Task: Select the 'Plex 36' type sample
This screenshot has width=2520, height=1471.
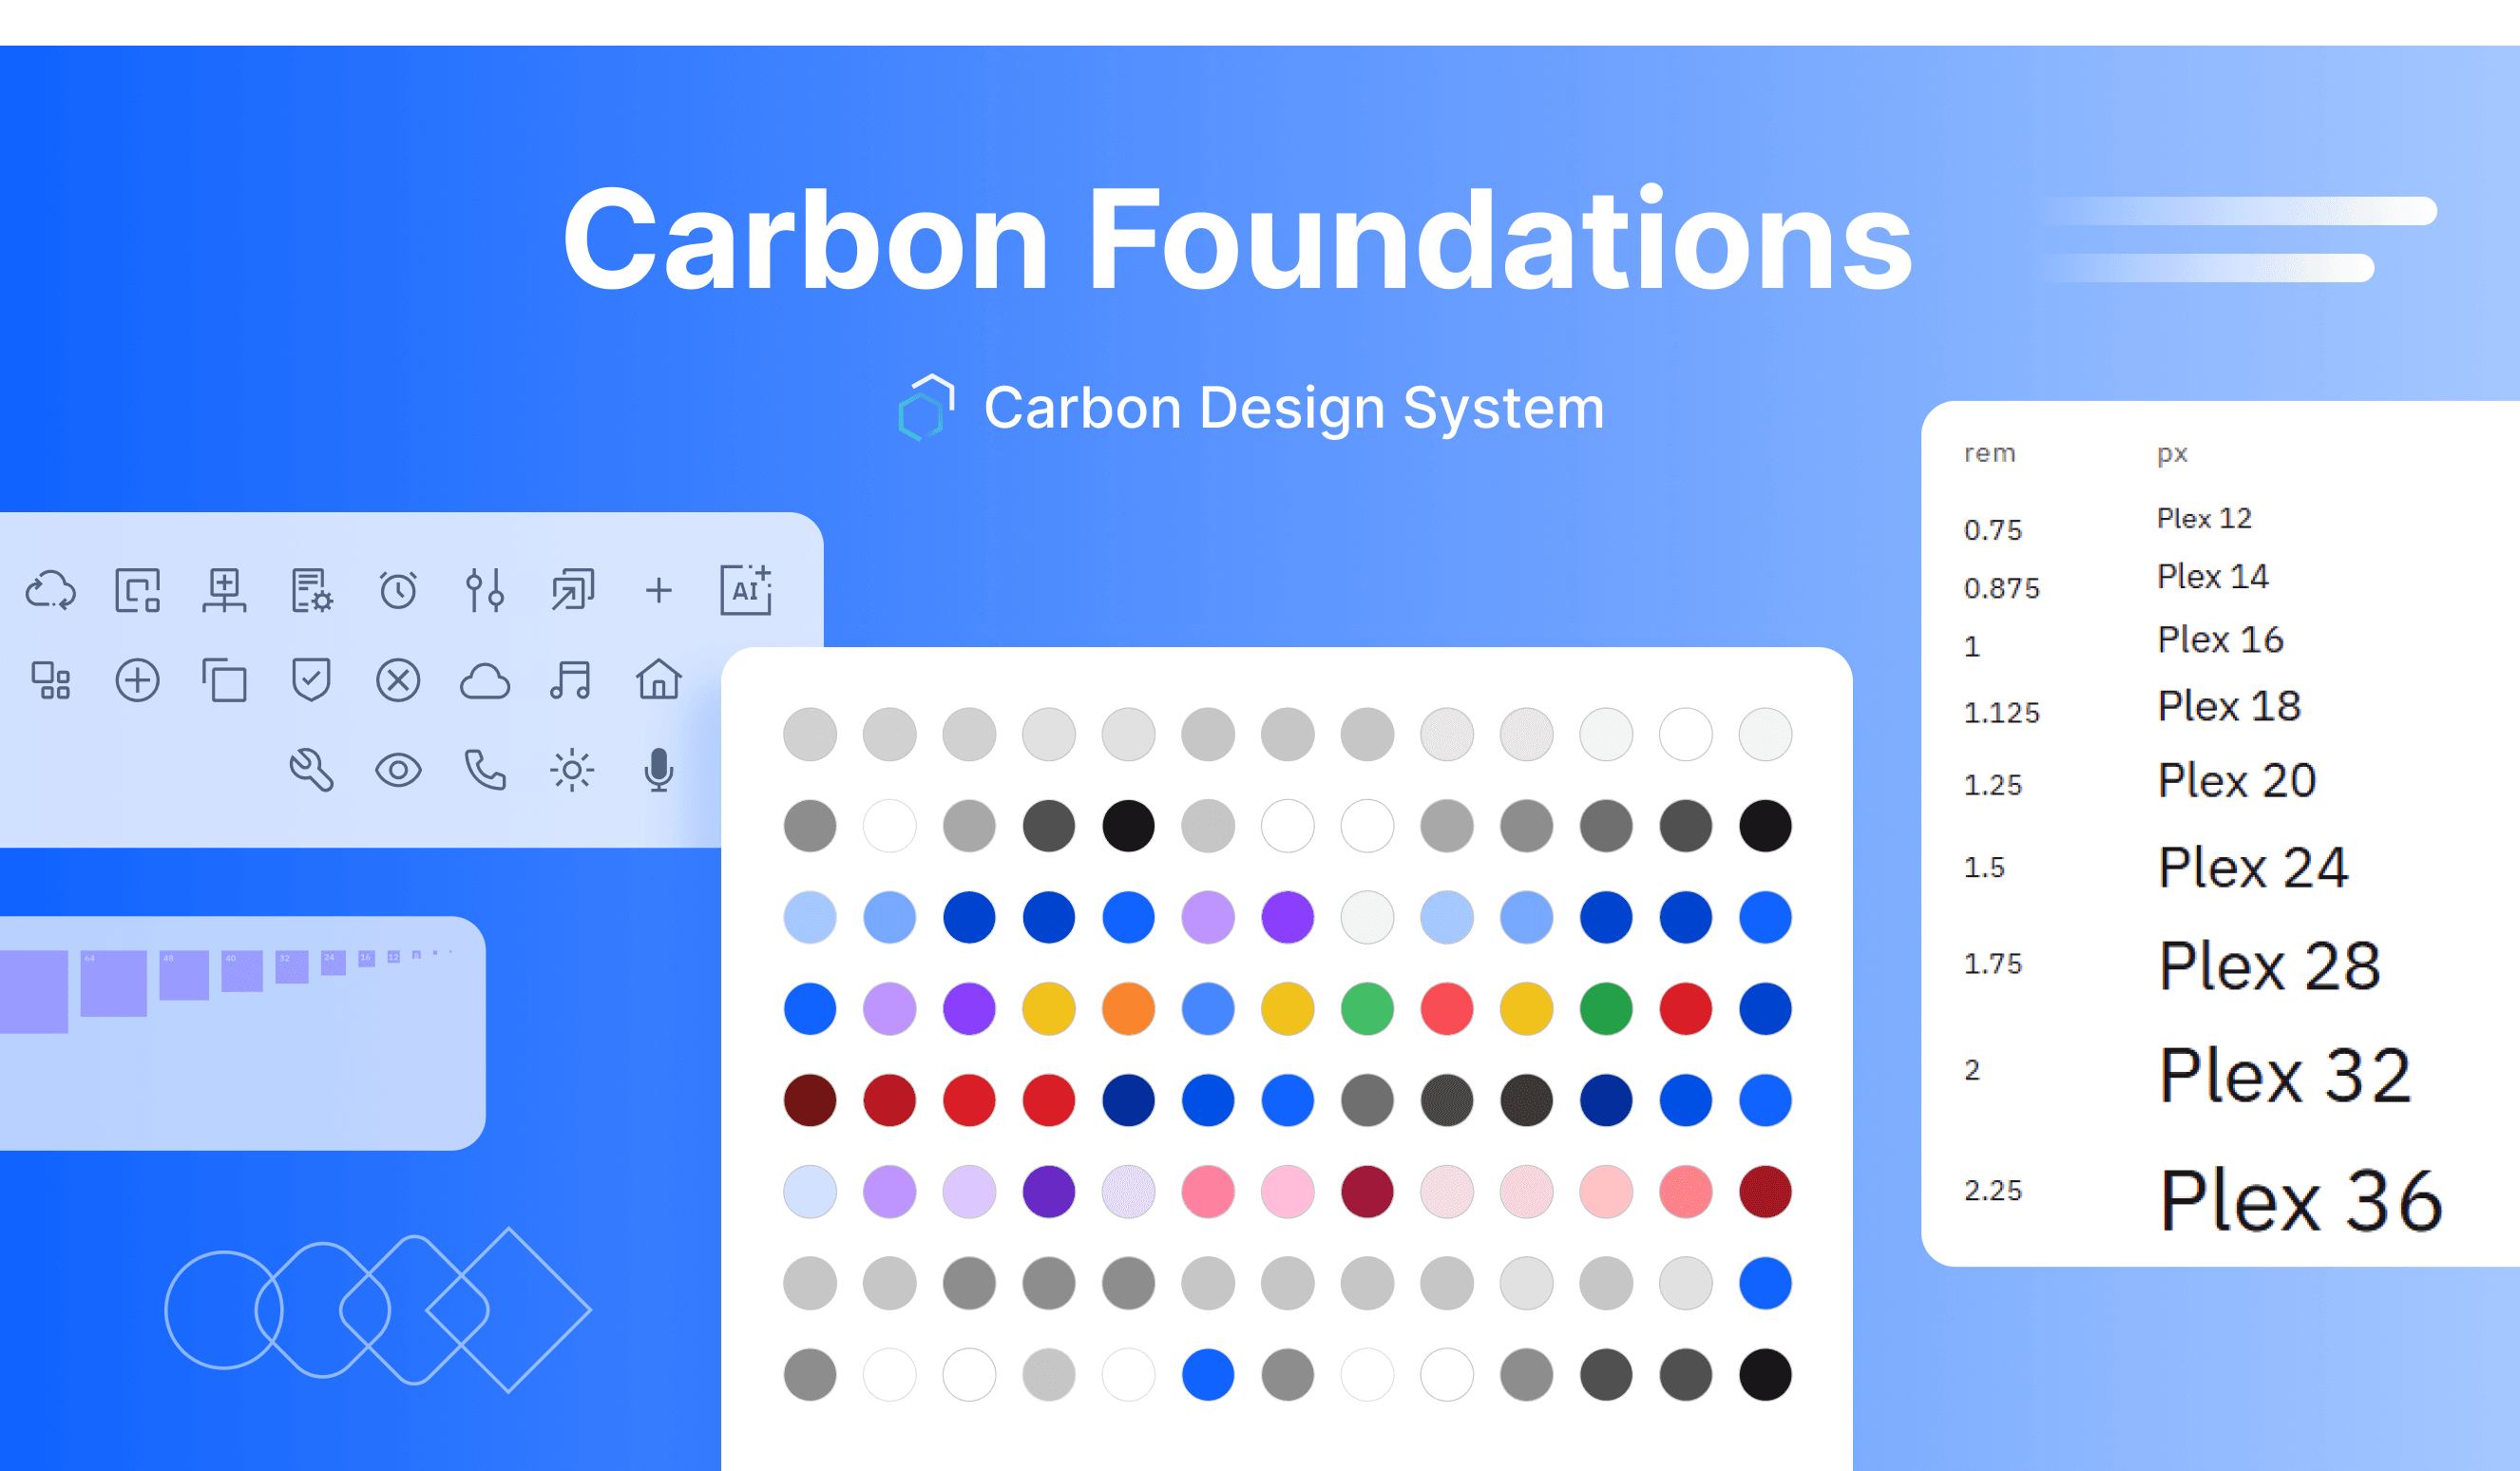Action: click(2301, 1201)
